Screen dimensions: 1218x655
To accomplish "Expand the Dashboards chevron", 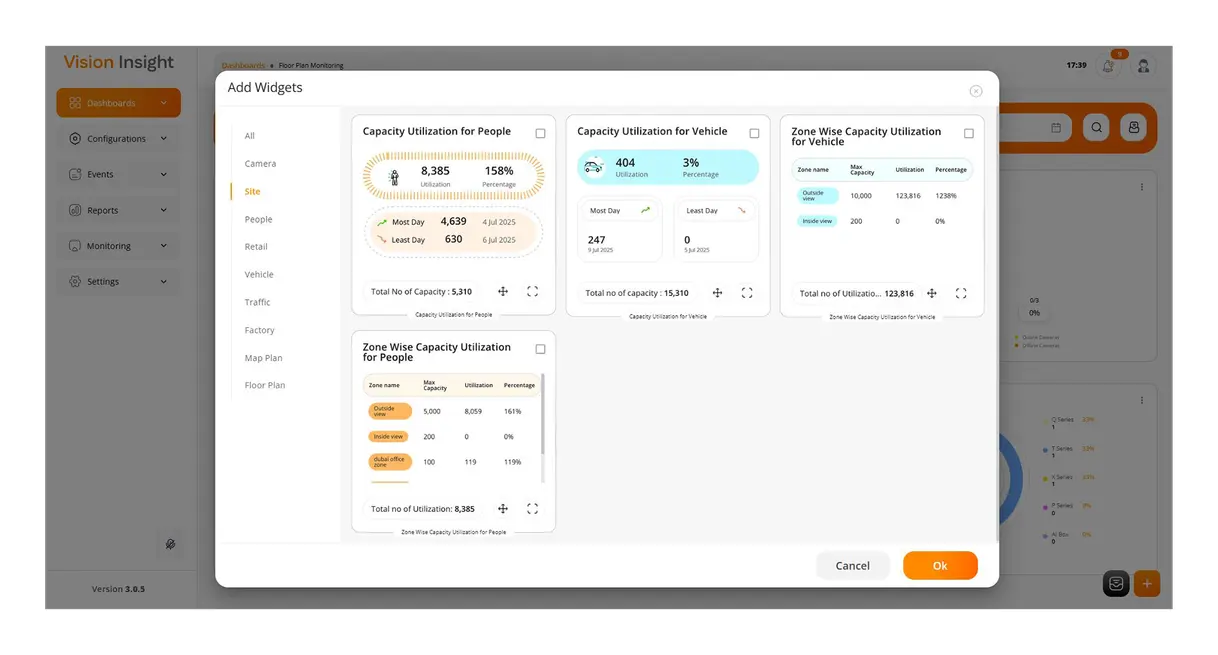I will click(x=164, y=103).
